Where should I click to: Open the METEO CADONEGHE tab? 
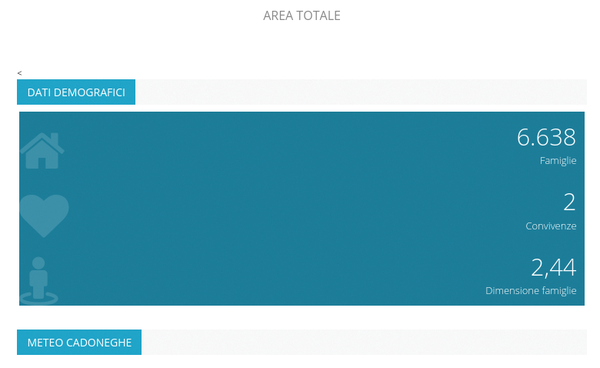tap(79, 342)
